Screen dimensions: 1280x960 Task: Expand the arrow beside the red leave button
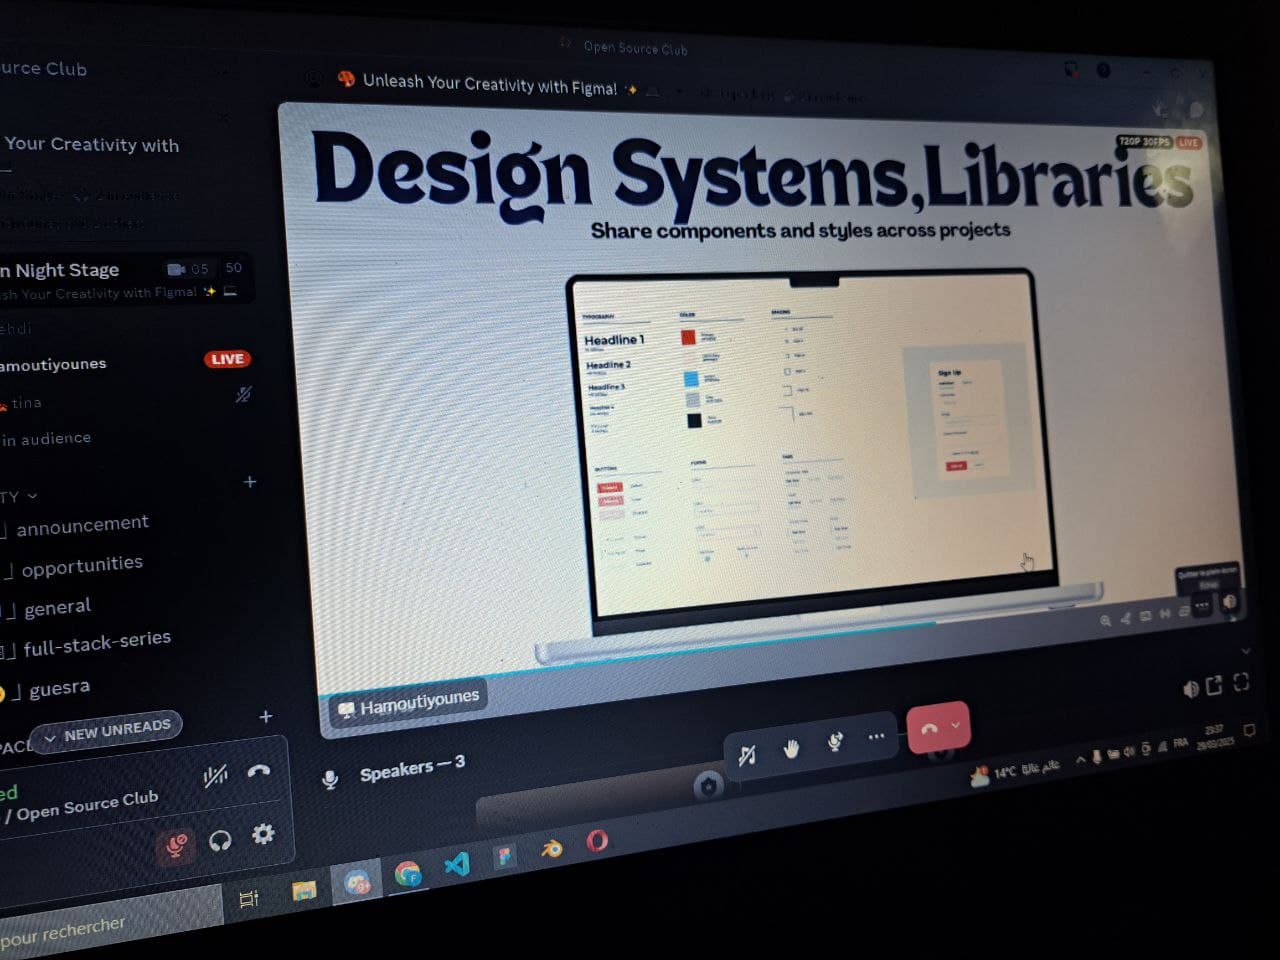(956, 725)
